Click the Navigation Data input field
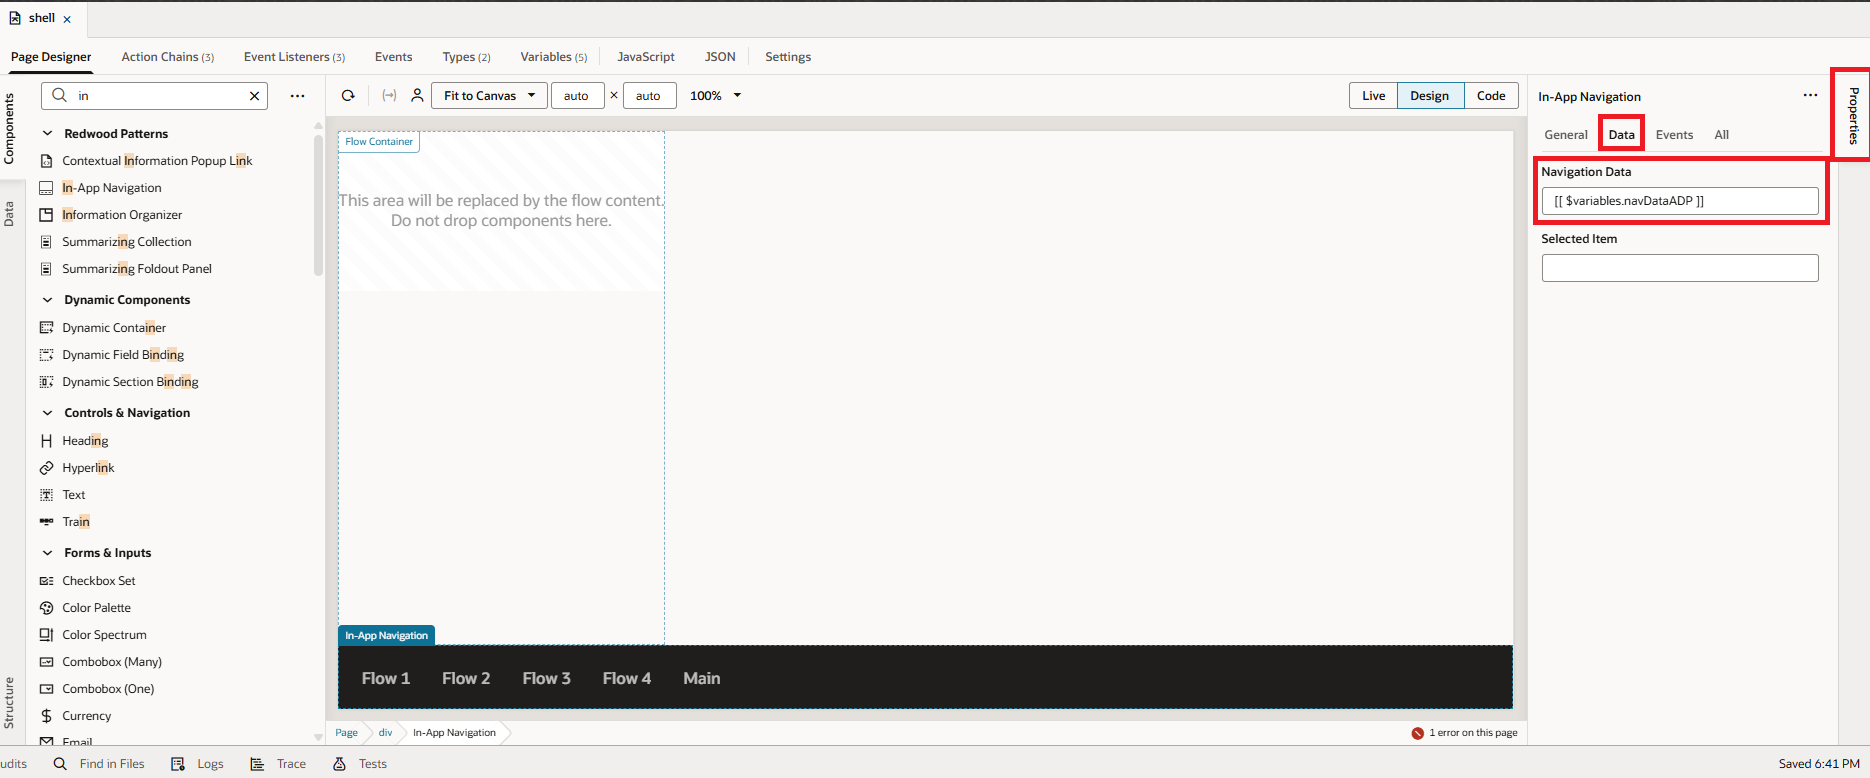 tap(1680, 201)
